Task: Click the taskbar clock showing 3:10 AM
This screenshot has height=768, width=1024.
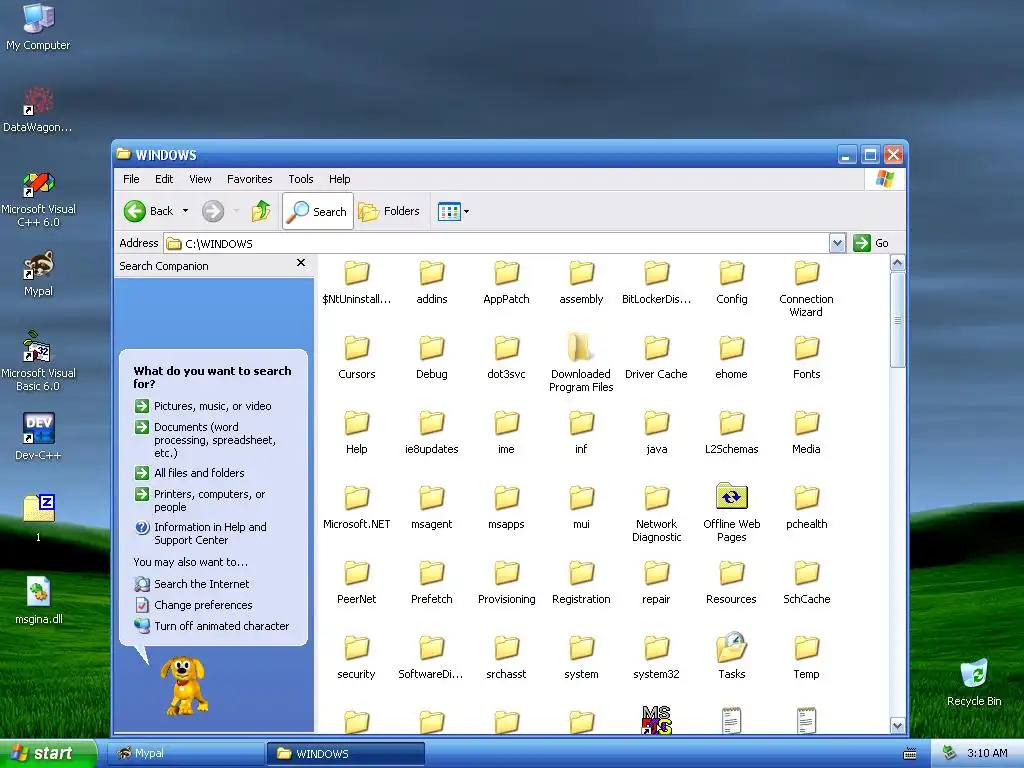Action: [987, 753]
